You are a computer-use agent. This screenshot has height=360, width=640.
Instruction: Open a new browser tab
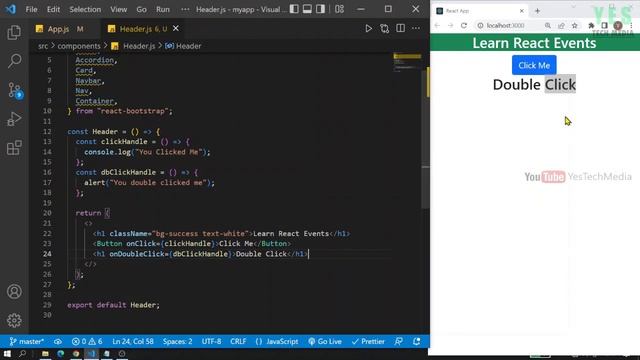(x=537, y=11)
